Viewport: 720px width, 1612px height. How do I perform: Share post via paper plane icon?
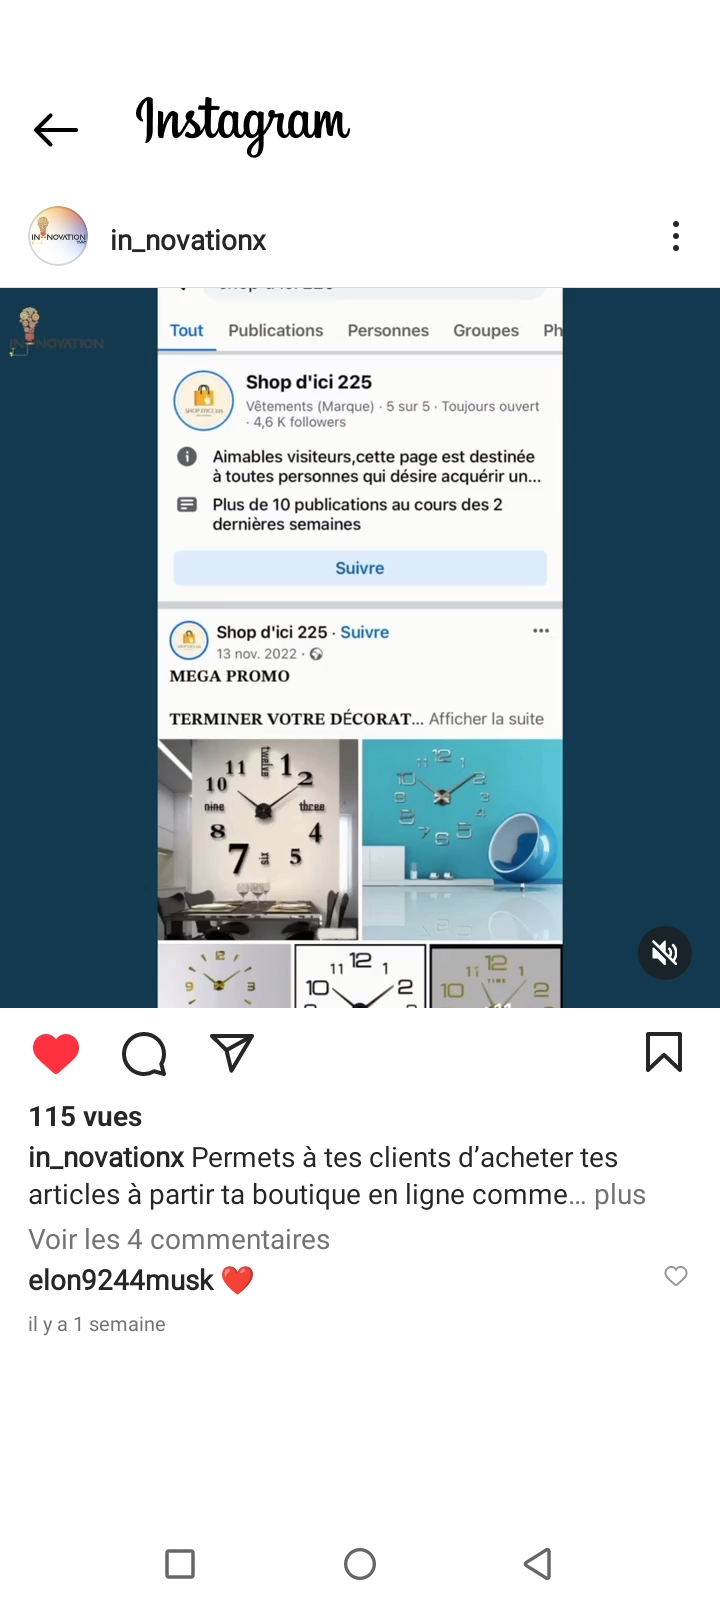click(232, 1053)
